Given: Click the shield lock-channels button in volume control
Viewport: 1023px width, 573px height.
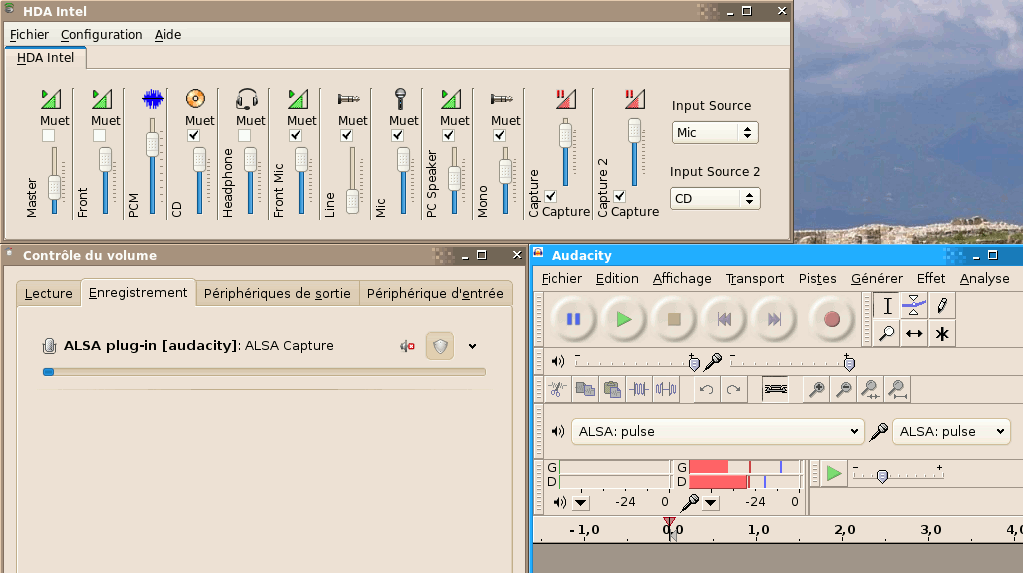Looking at the screenshot, I should click(x=440, y=346).
